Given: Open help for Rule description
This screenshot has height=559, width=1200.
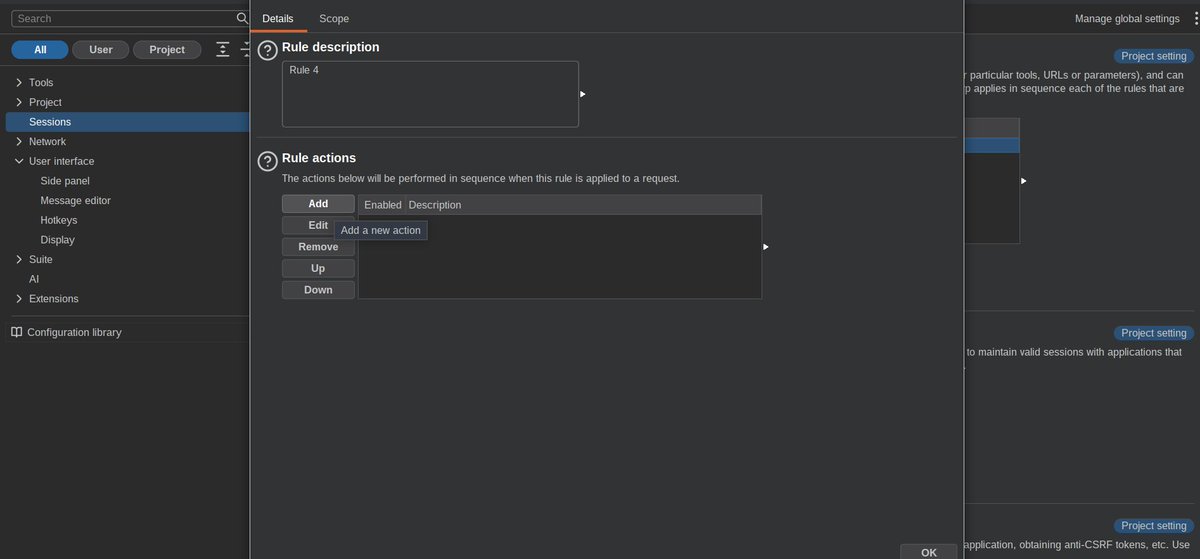Looking at the screenshot, I should point(267,50).
